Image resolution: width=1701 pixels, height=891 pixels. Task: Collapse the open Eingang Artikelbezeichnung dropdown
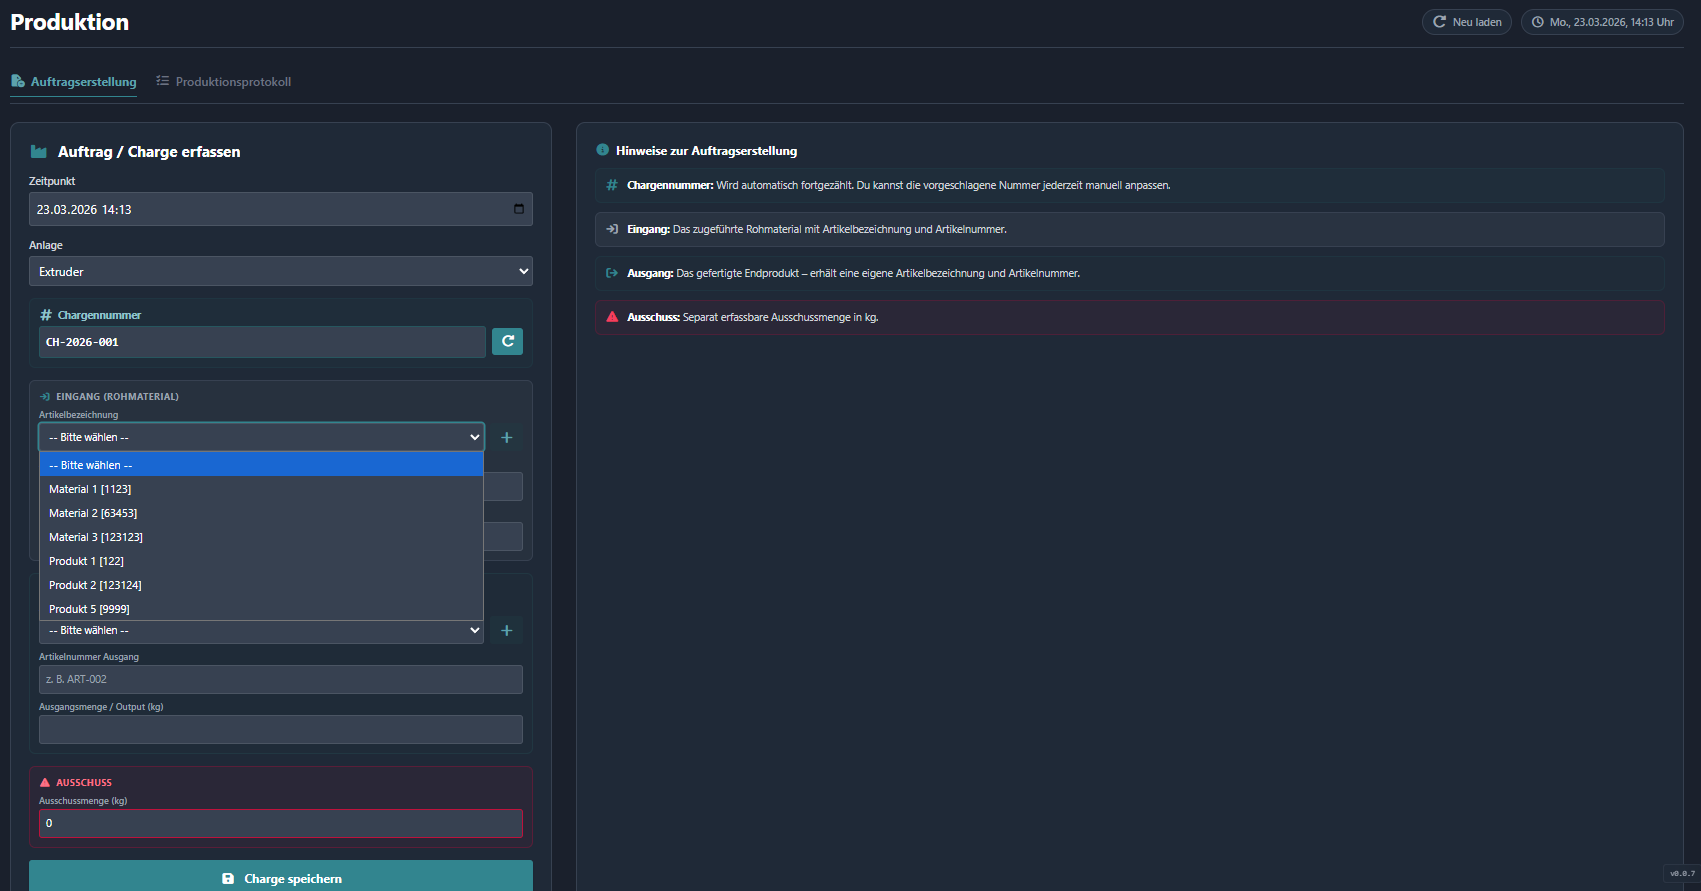click(x=261, y=437)
